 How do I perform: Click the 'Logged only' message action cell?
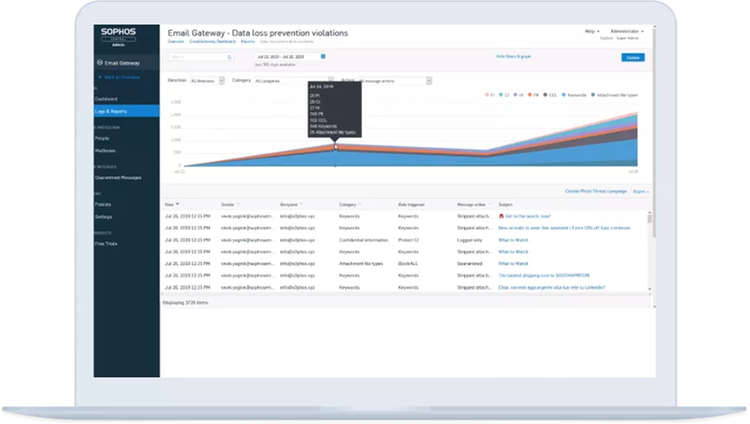(x=470, y=240)
